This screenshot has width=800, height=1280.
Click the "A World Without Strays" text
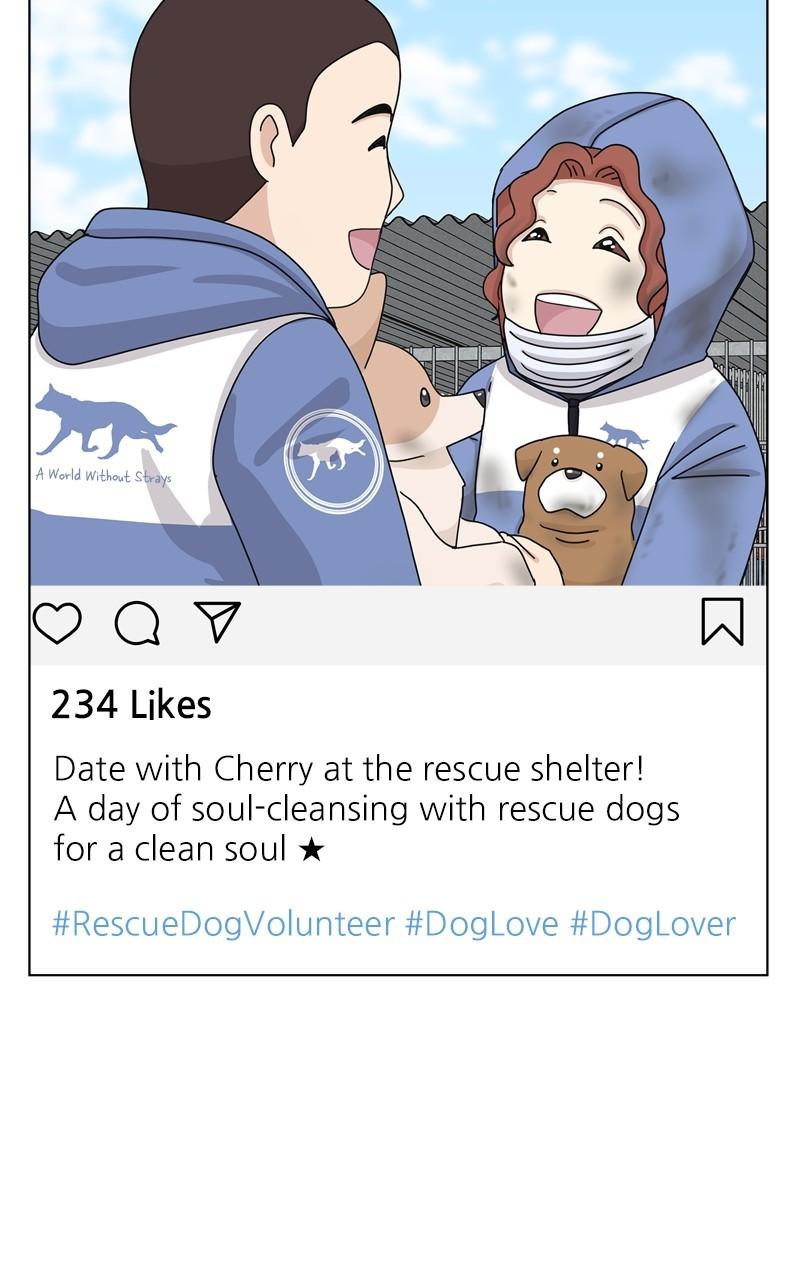point(103,476)
